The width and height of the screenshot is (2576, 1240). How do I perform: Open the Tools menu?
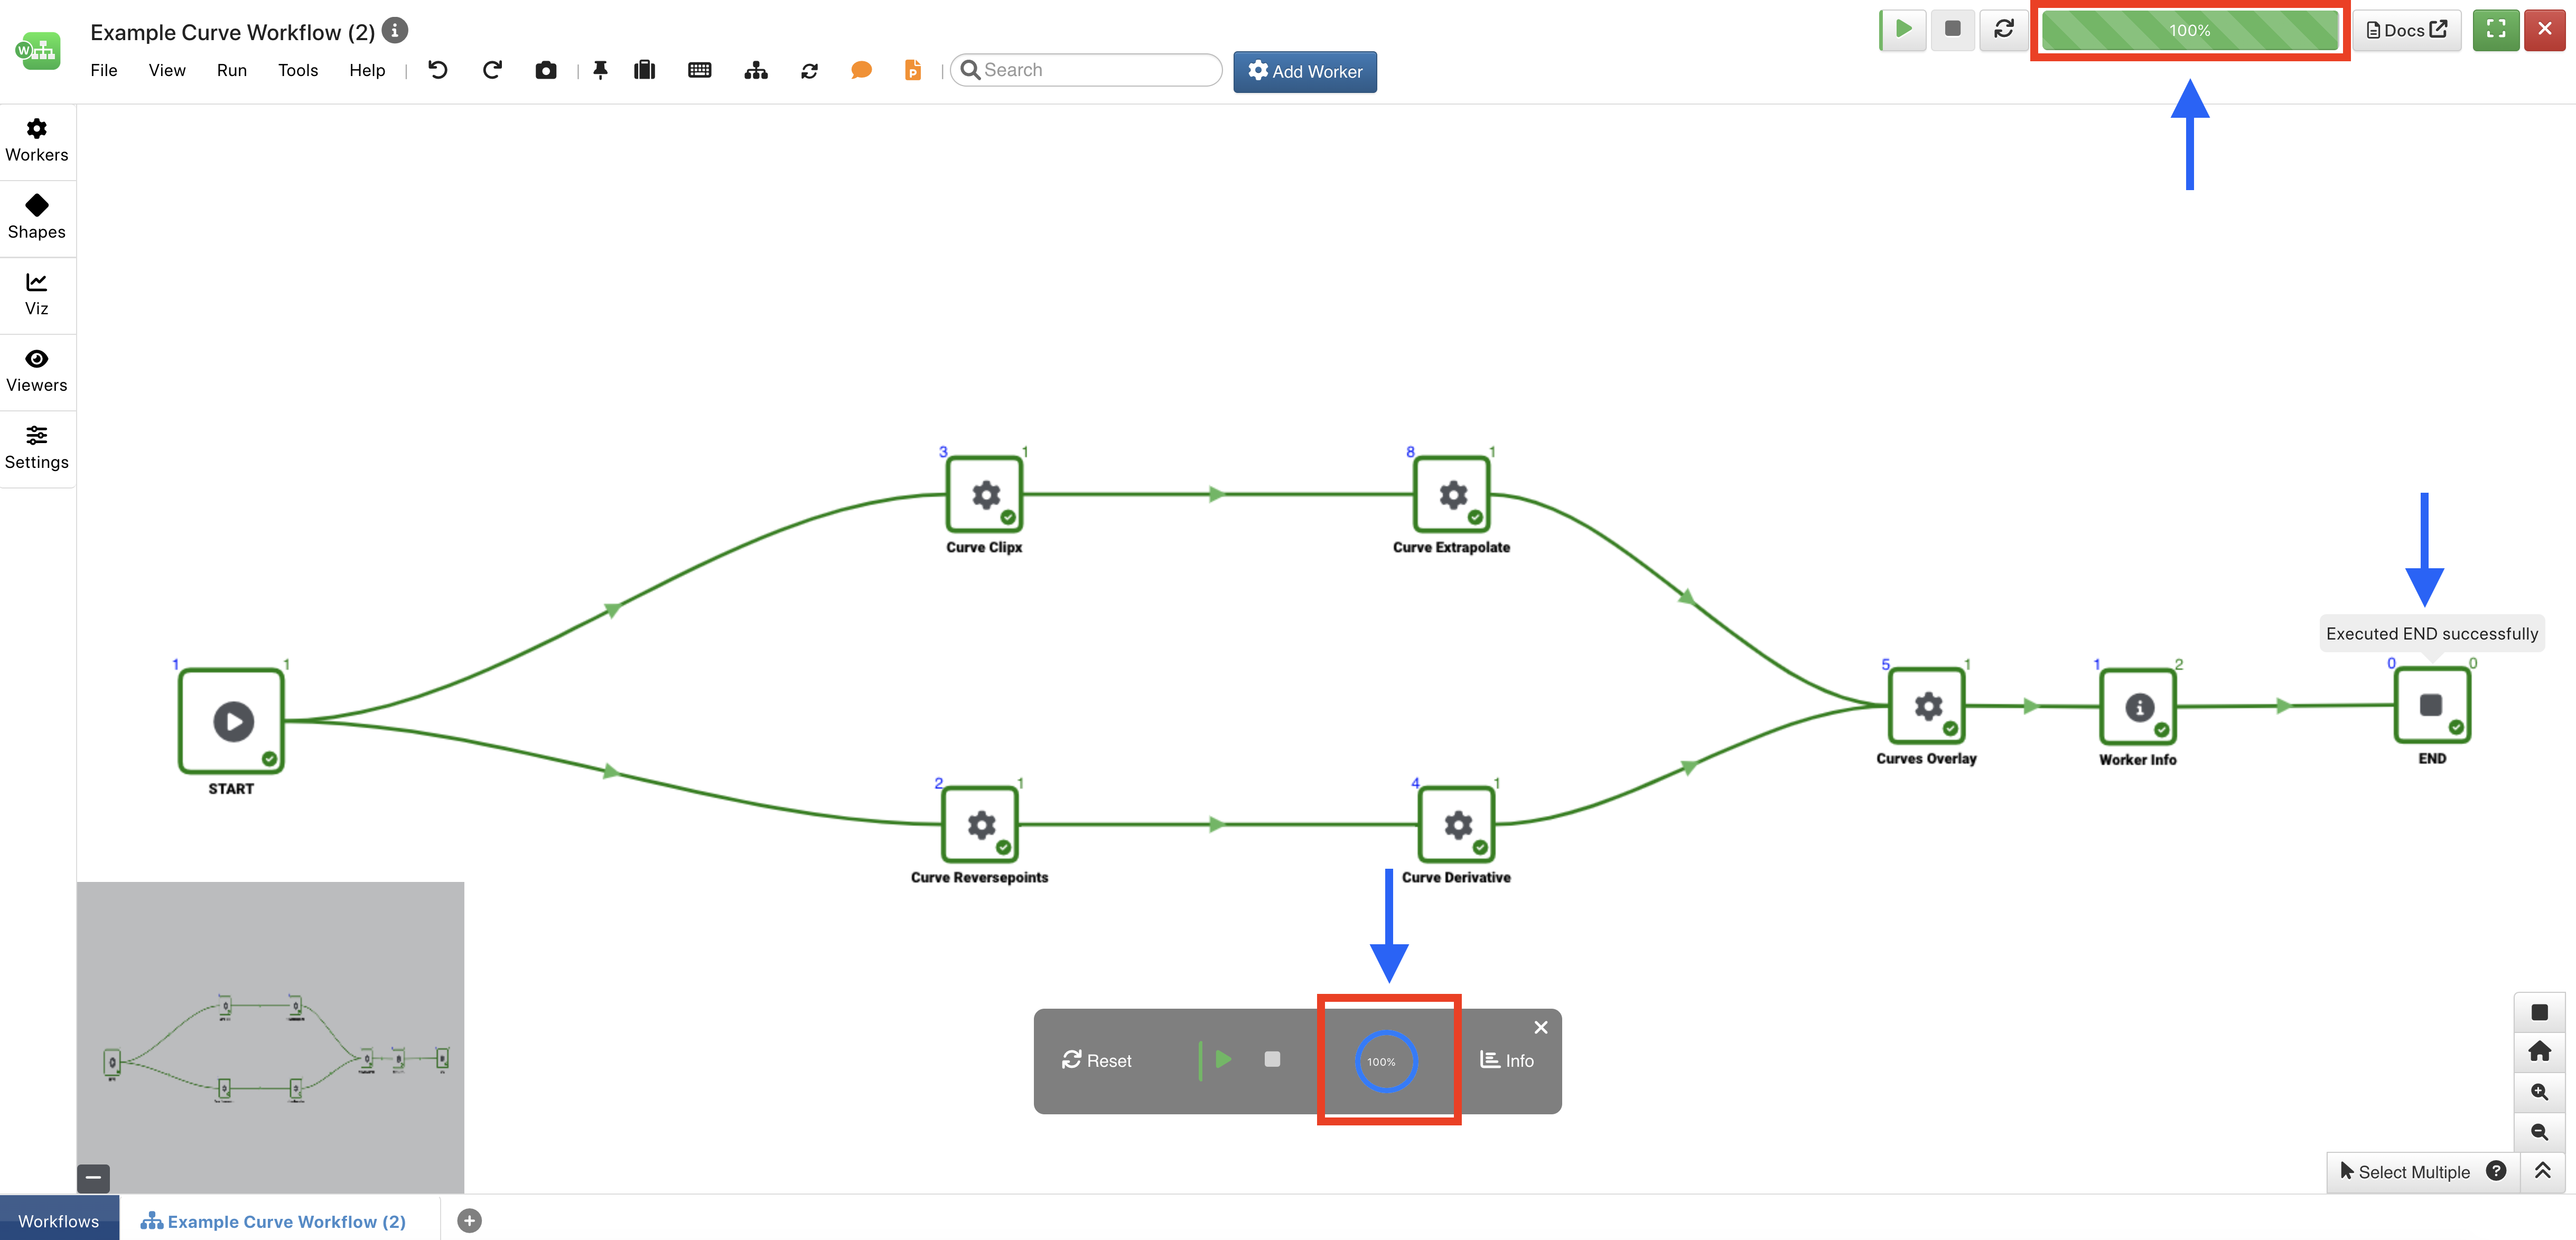(297, 70)
